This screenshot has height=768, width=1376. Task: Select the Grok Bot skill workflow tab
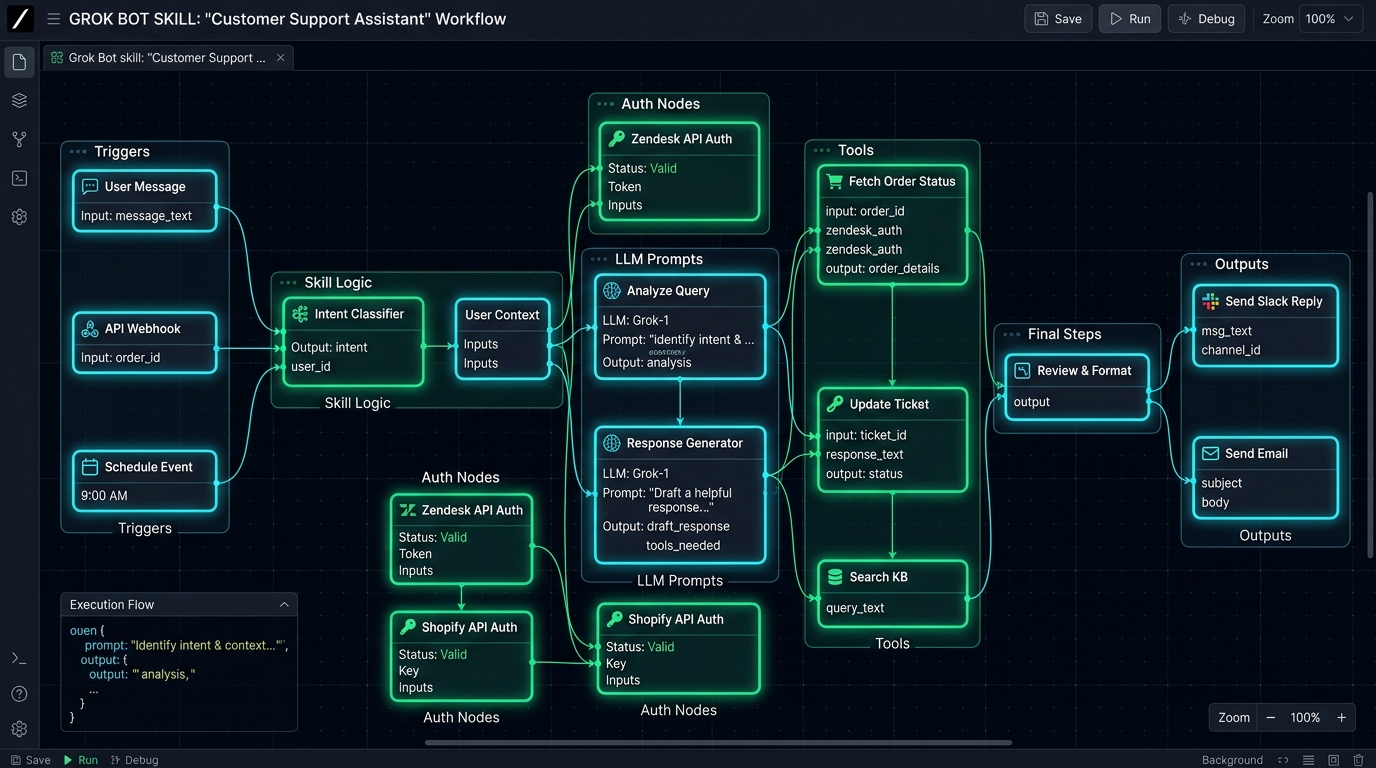168,58
